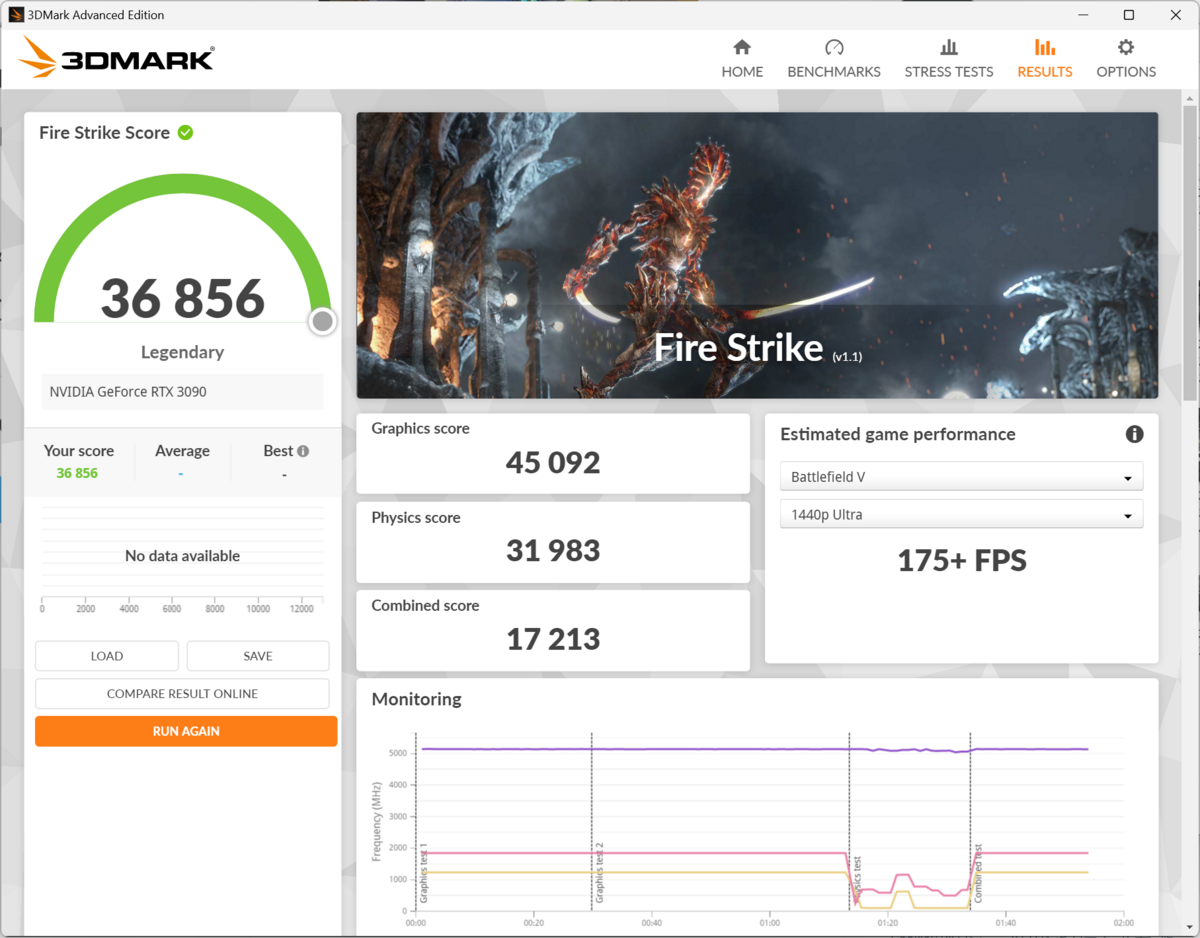Maximize the 3DMark window

coord(1129,15)
